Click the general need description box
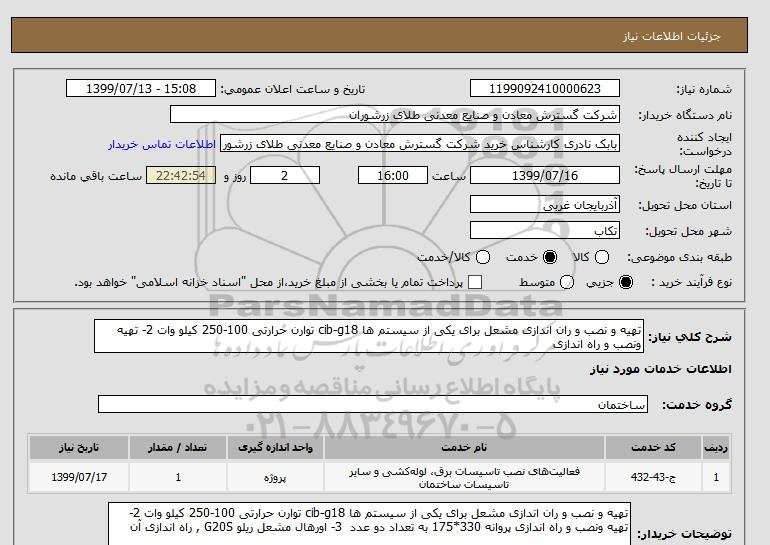770x545 pixels. click(x=369, y=336)
